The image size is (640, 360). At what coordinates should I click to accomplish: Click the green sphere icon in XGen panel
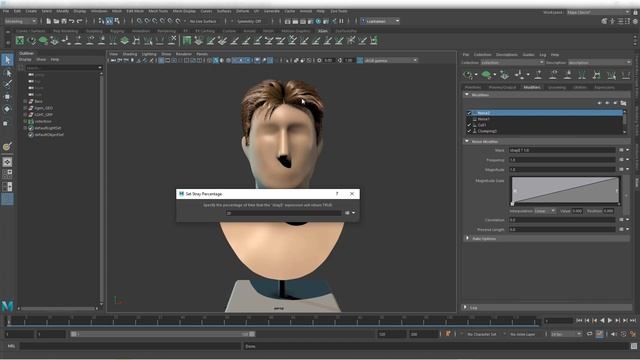point(486,75)
